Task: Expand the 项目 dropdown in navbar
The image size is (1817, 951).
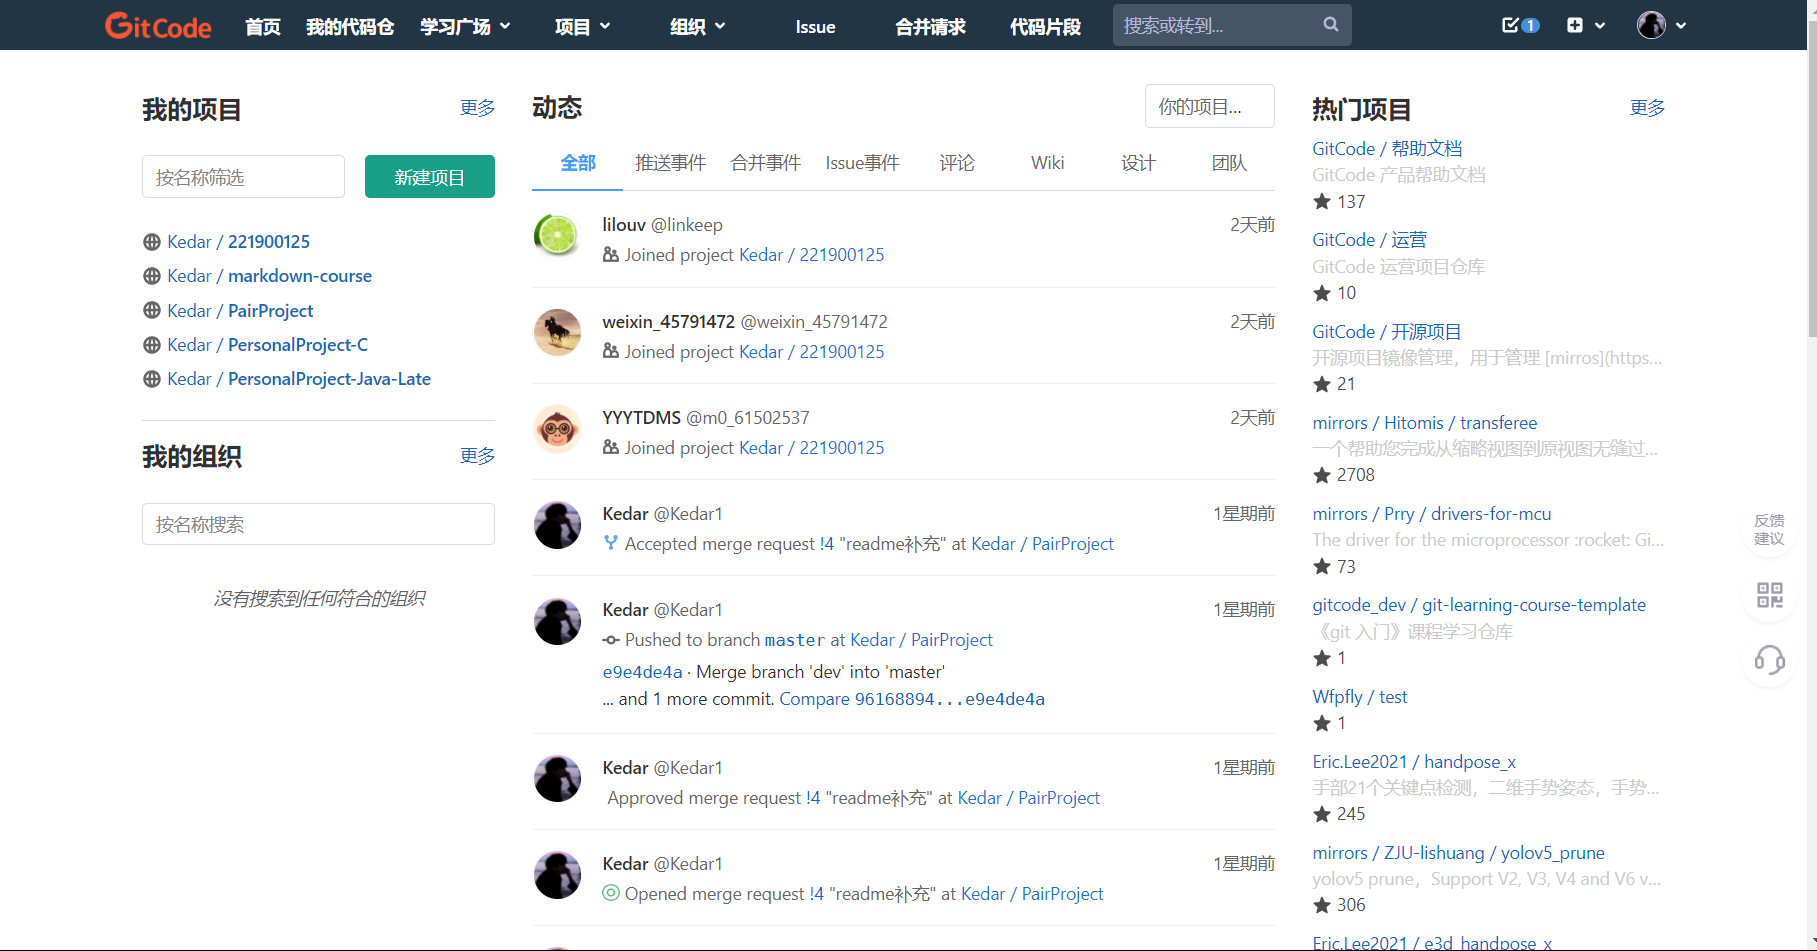Action: 583,27
